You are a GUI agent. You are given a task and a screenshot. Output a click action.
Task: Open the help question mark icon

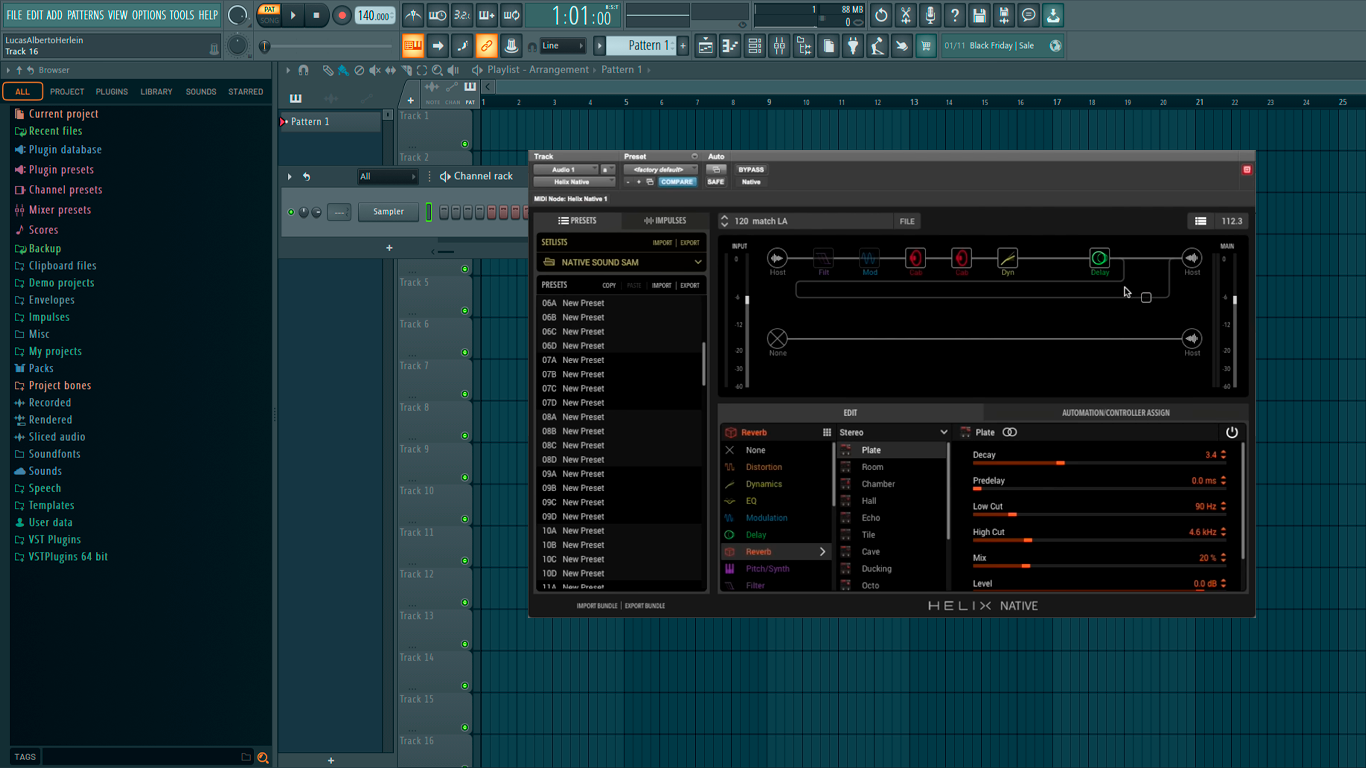tap(954, 16)
